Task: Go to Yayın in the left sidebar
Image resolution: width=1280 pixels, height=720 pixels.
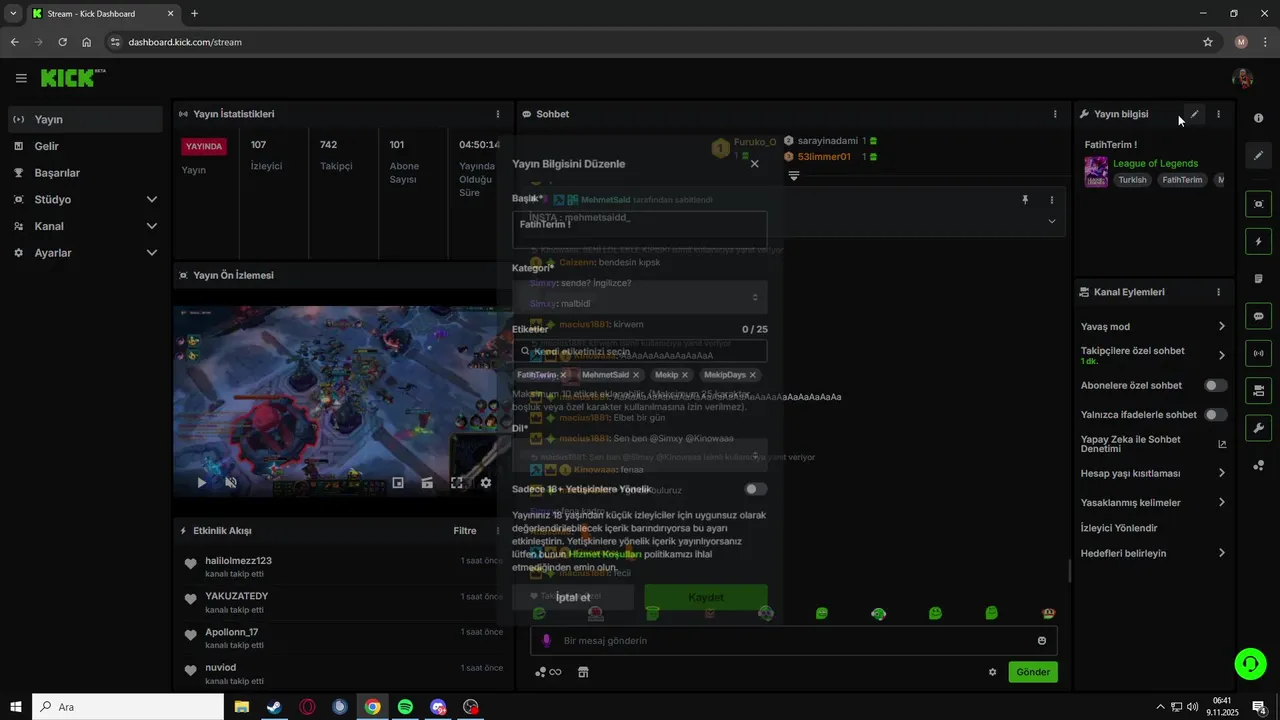Action: tap(86, 119)
